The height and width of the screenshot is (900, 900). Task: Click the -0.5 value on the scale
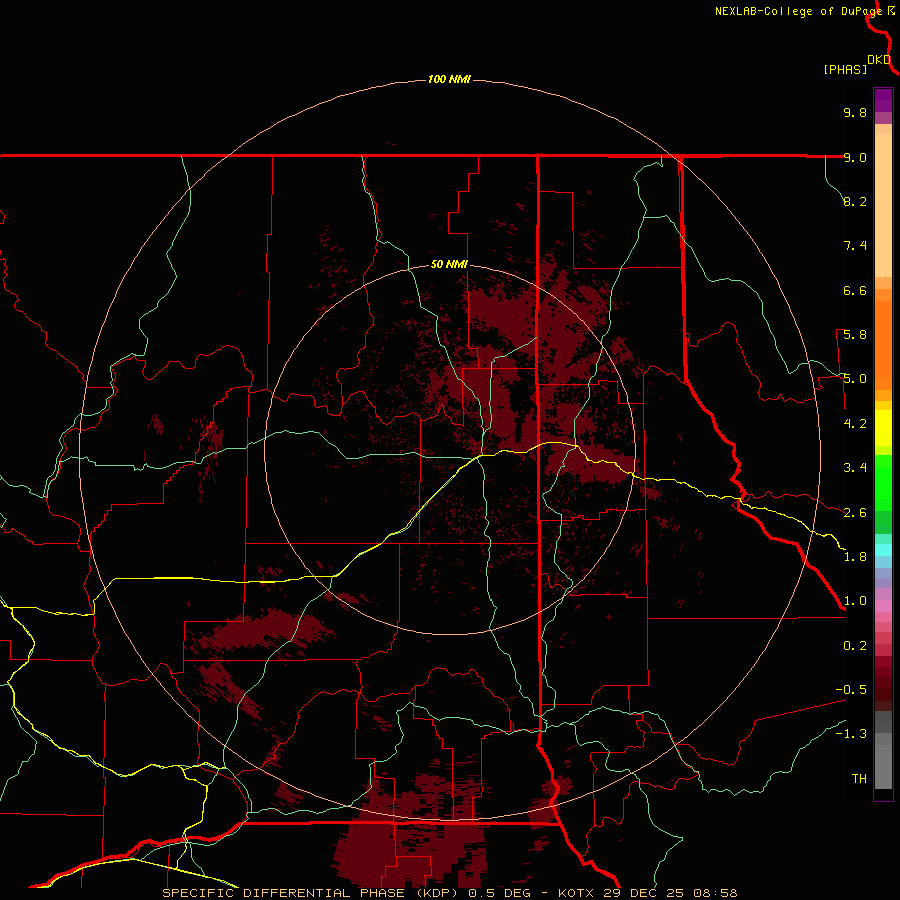(x=851, y=690)
